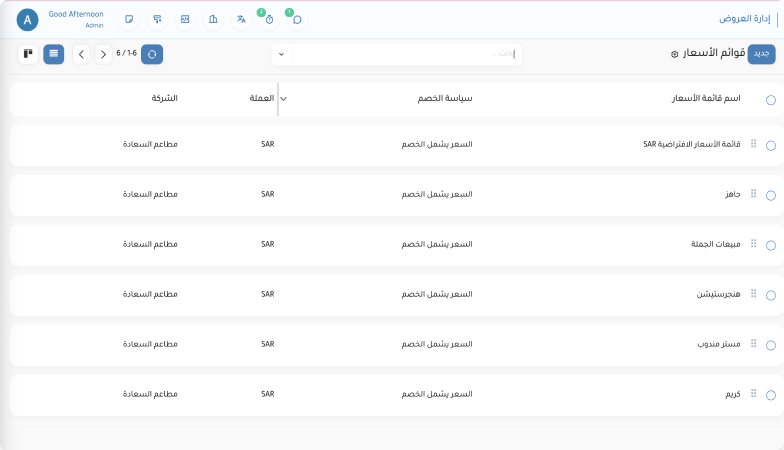Open the conversations chat bubble icon

296,20
